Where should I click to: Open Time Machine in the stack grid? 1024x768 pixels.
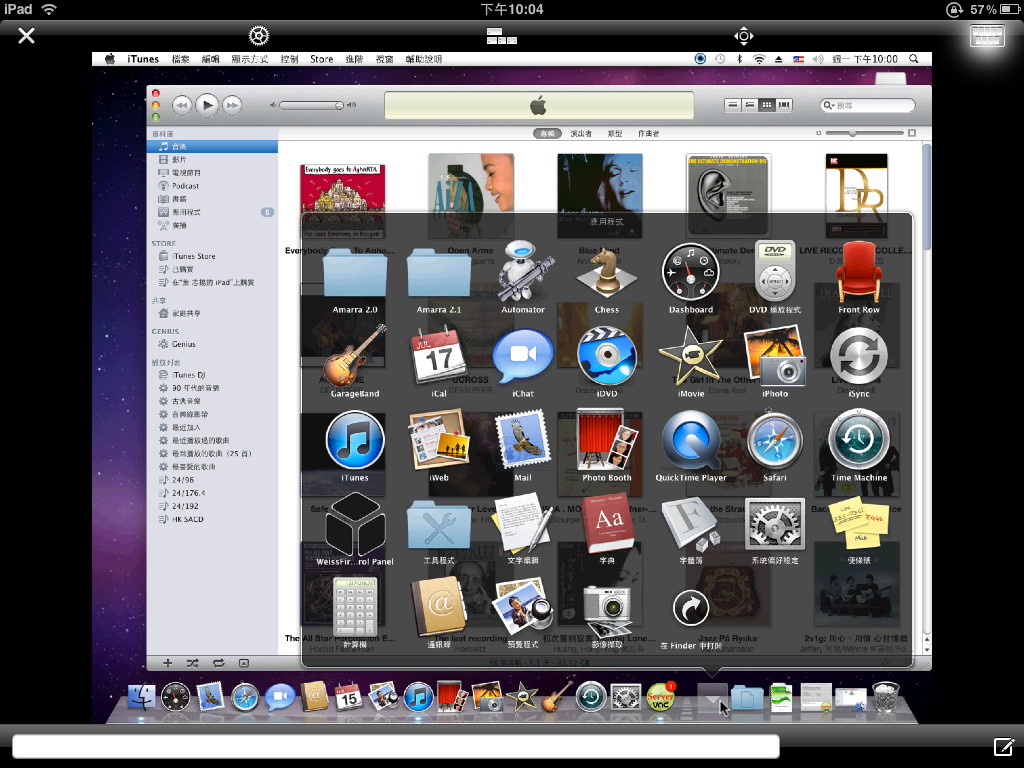[x=859, y=440]
